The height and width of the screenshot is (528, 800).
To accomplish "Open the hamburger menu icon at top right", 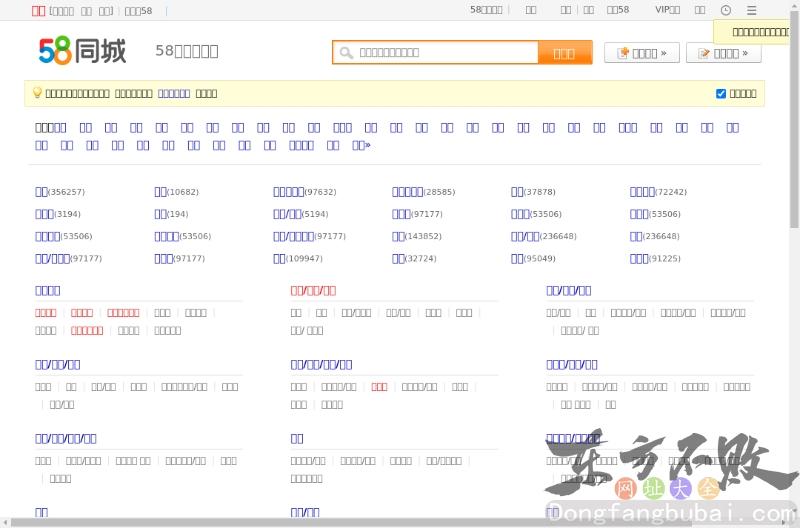I will point(752,10).
